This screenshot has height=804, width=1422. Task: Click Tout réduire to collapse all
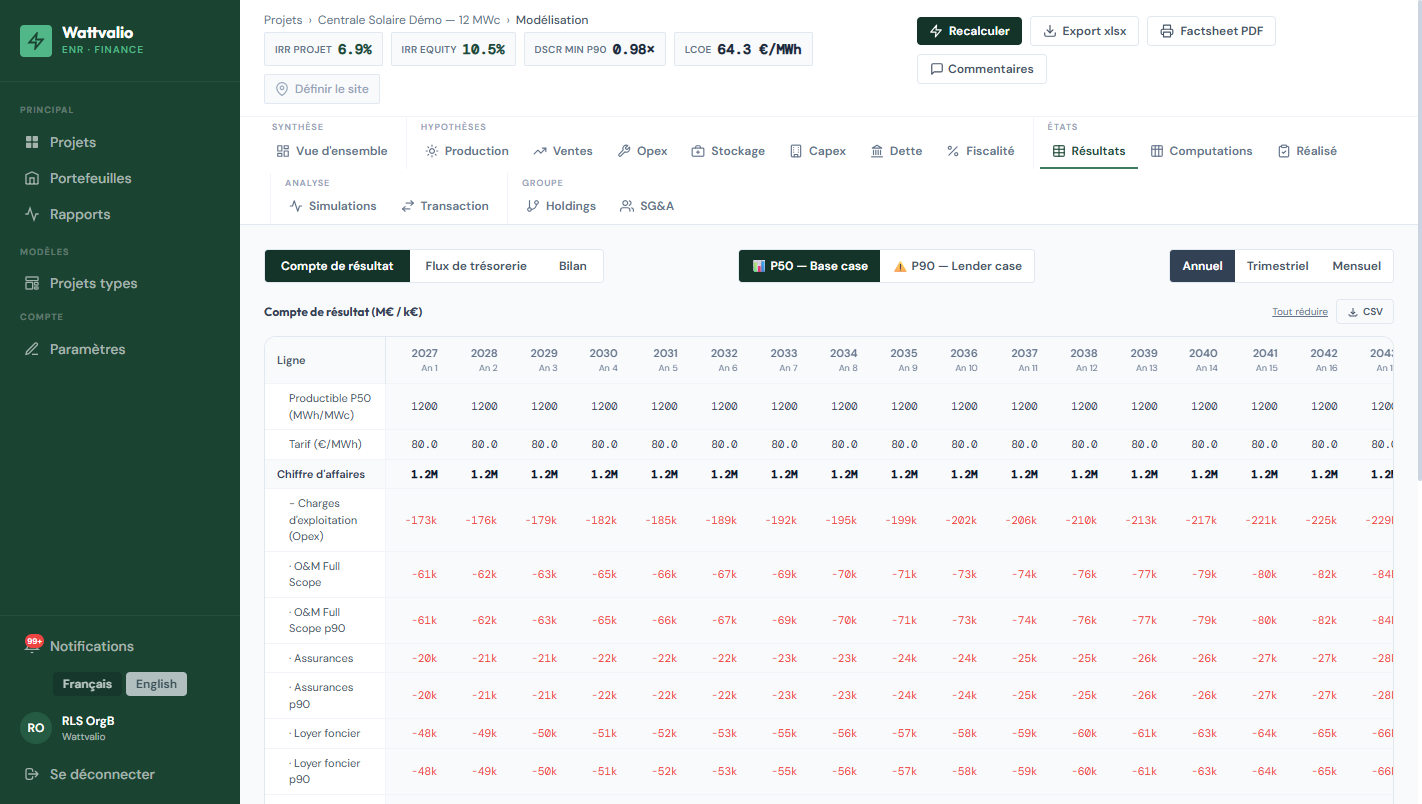point(1300,312)
